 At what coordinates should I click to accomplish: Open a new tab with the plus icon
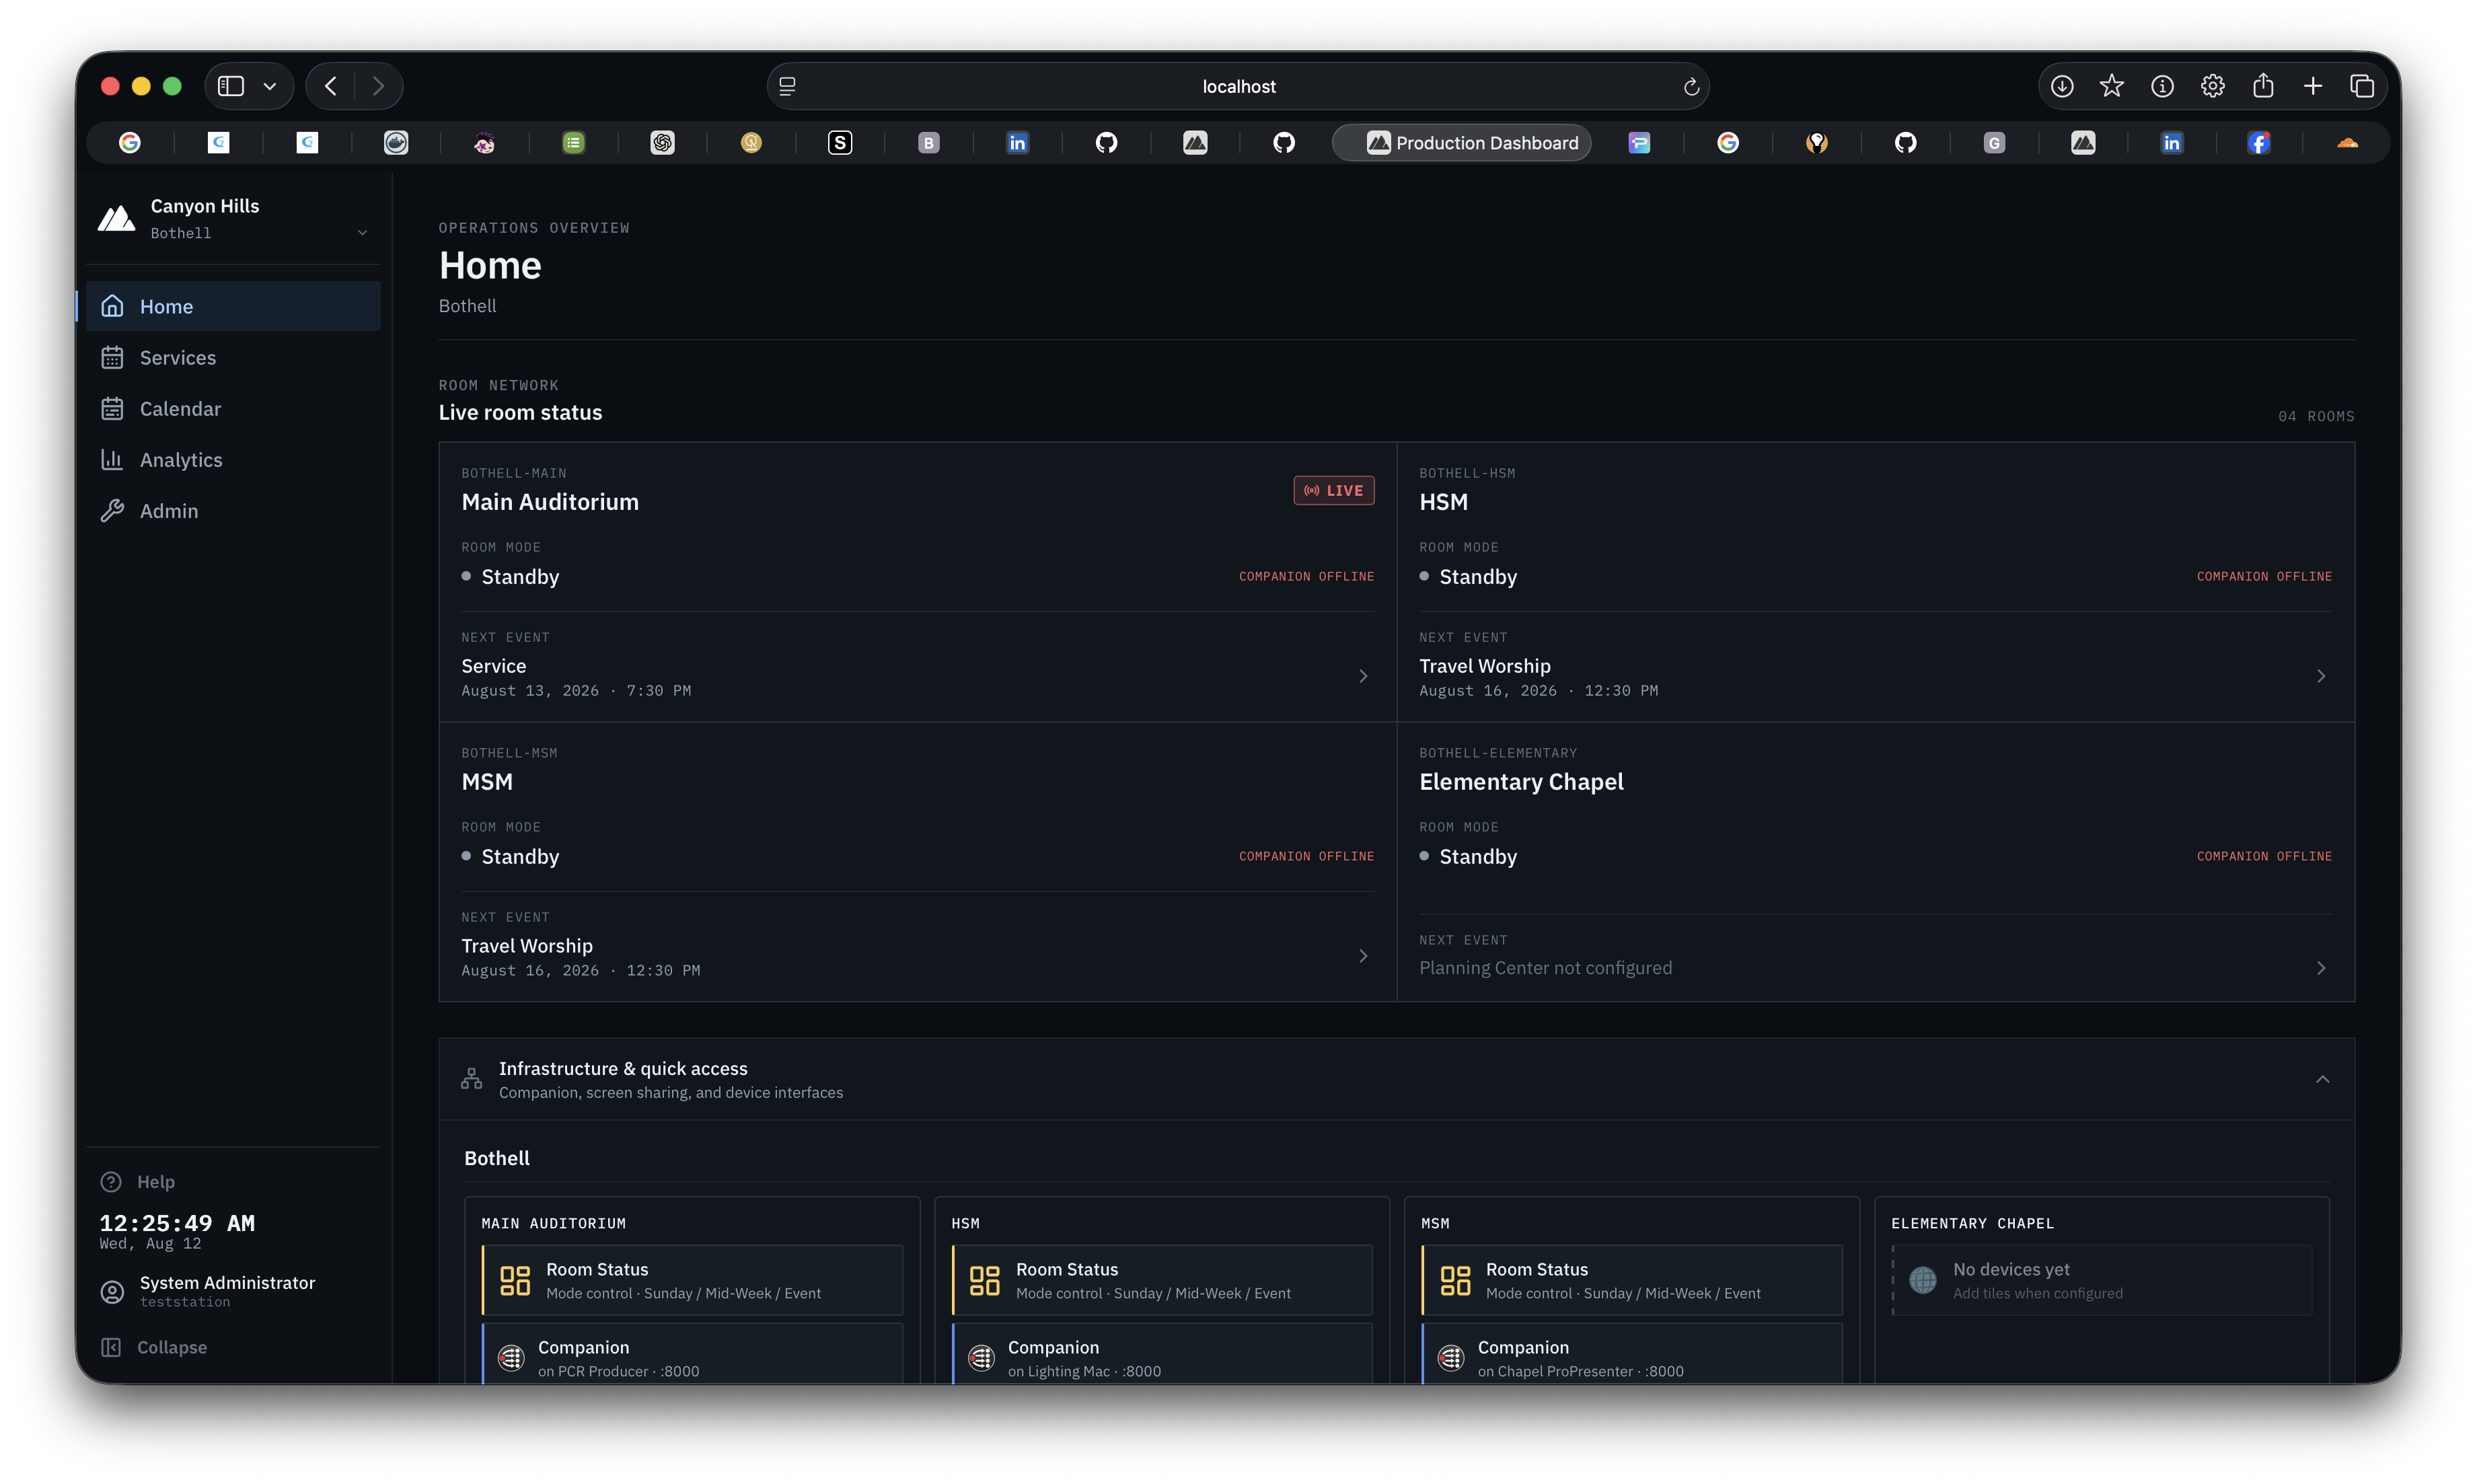[2313, 86]
